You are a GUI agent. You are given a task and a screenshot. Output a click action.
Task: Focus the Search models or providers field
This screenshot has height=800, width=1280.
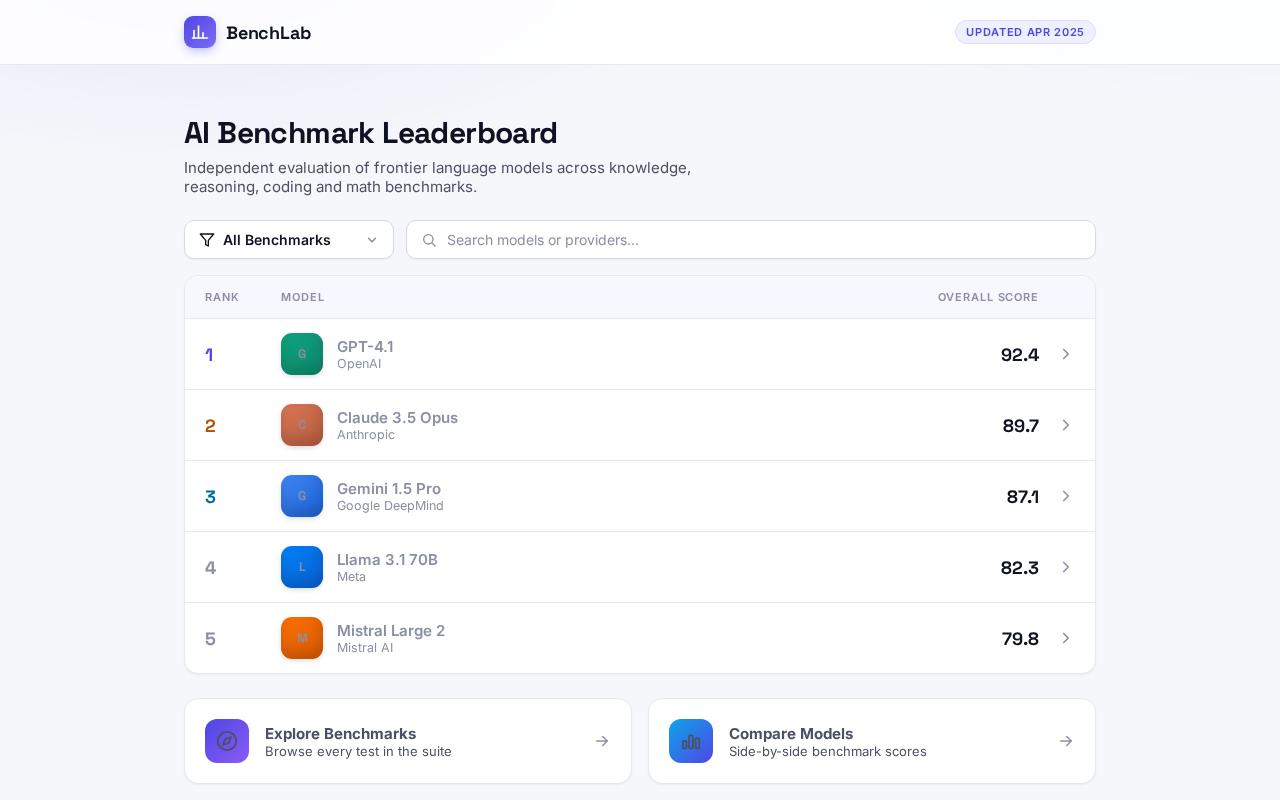pyautogui.click(x=751, y=240)
